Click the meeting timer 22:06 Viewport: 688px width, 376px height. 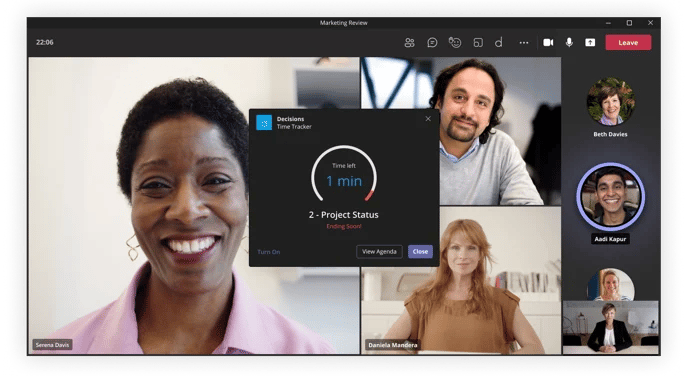[x=45, y=43]
